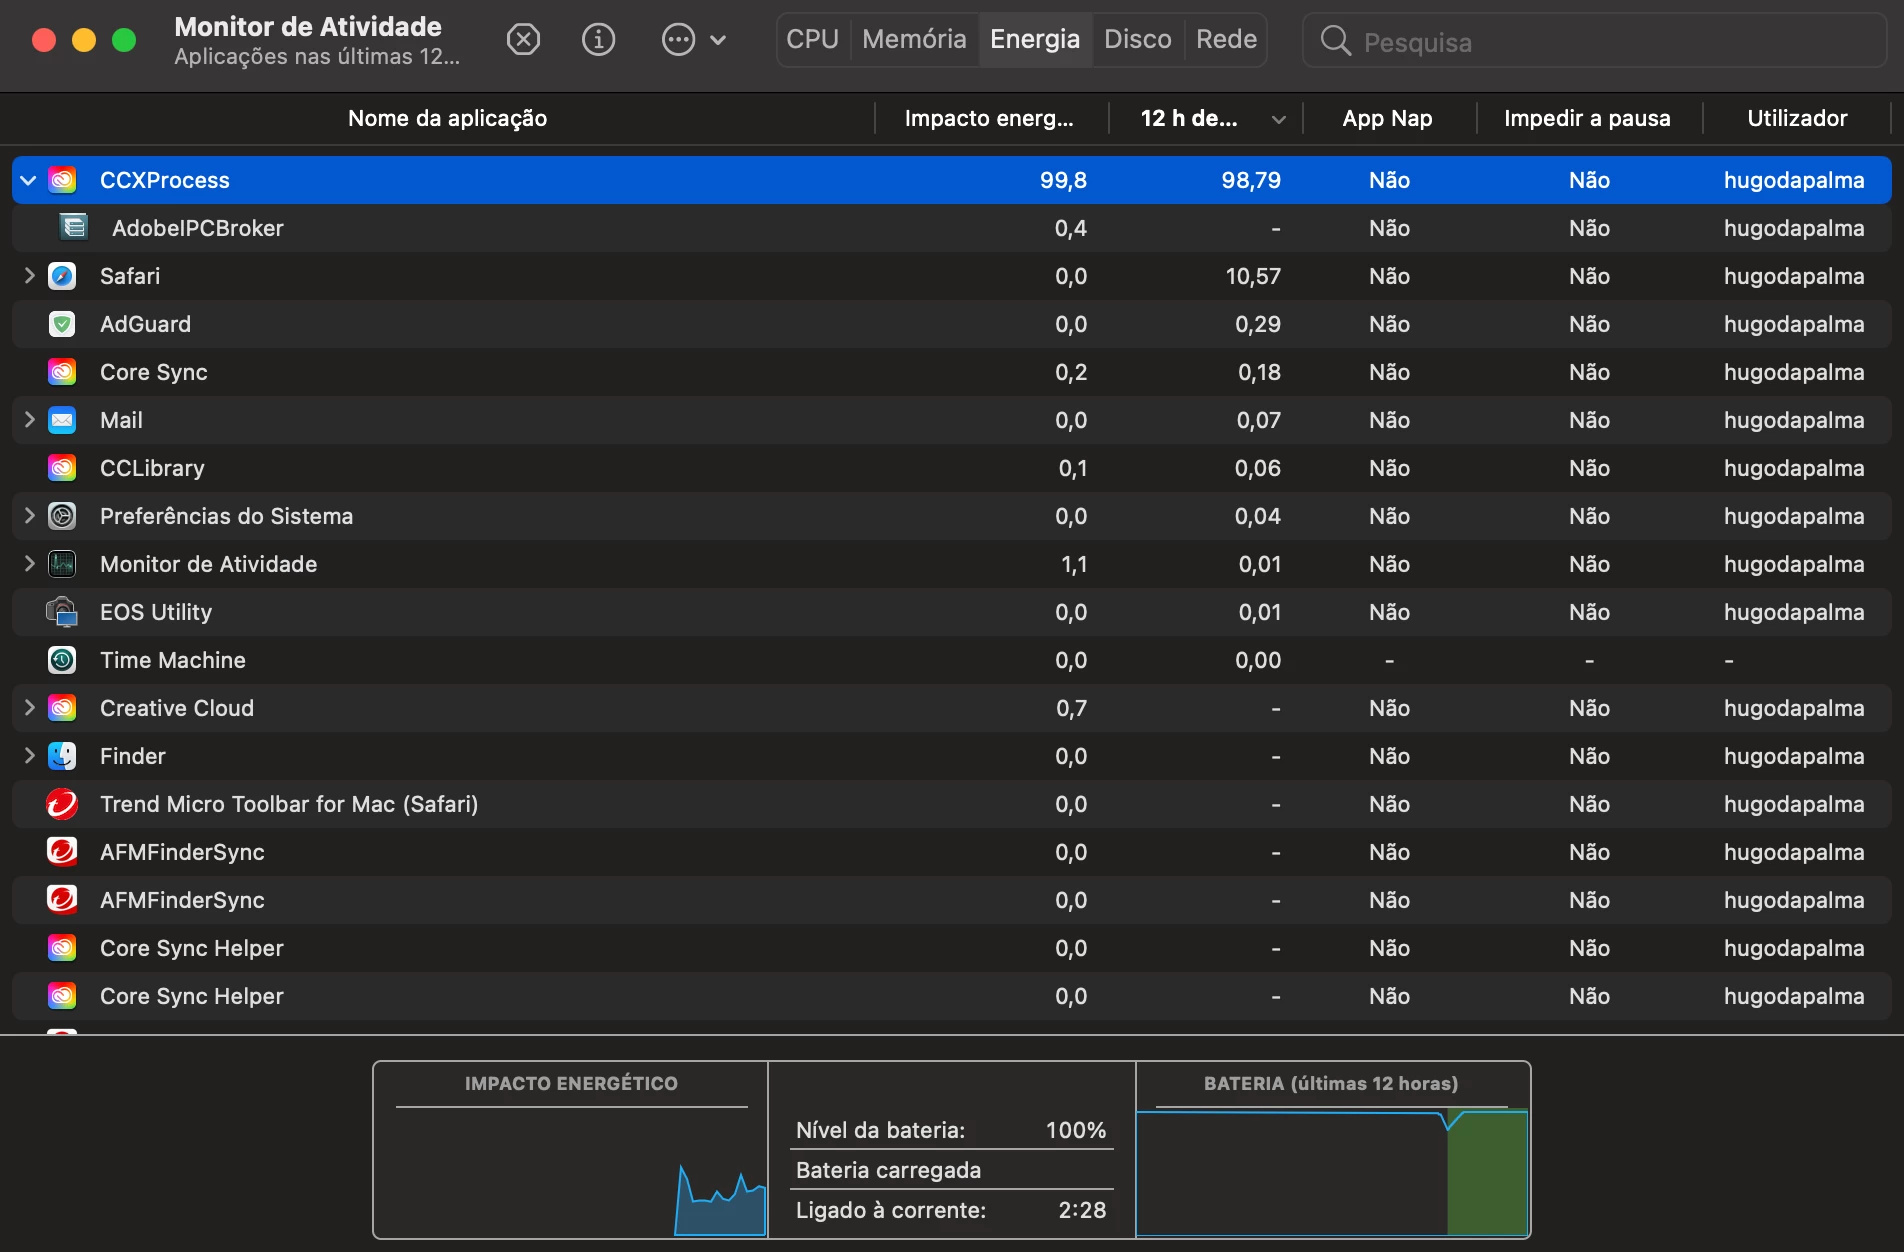Viewport: 1904px width, 1252px height.
Task: Click Safari's 12 h value 10,57
Action: pyautogui.click(x=1253, y=277)
